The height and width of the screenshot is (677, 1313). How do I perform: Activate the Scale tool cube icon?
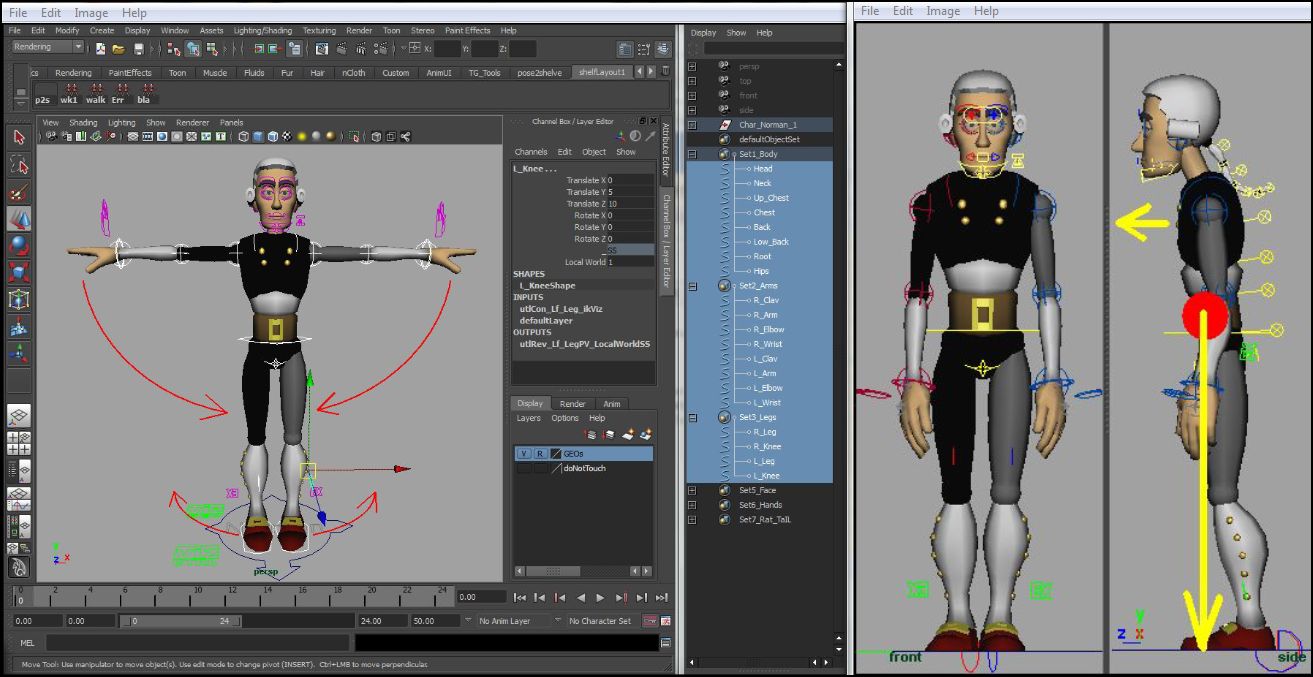[x=19, y=272]
